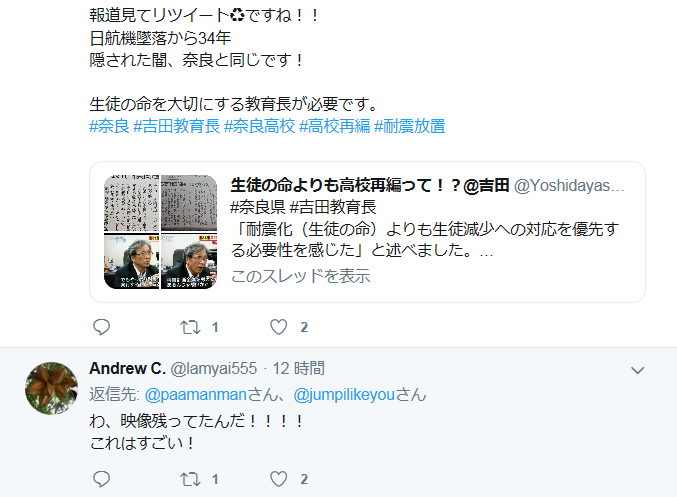Open the #高校再編 hashtag
Viewport: 677px width, 497px height.
335,126
